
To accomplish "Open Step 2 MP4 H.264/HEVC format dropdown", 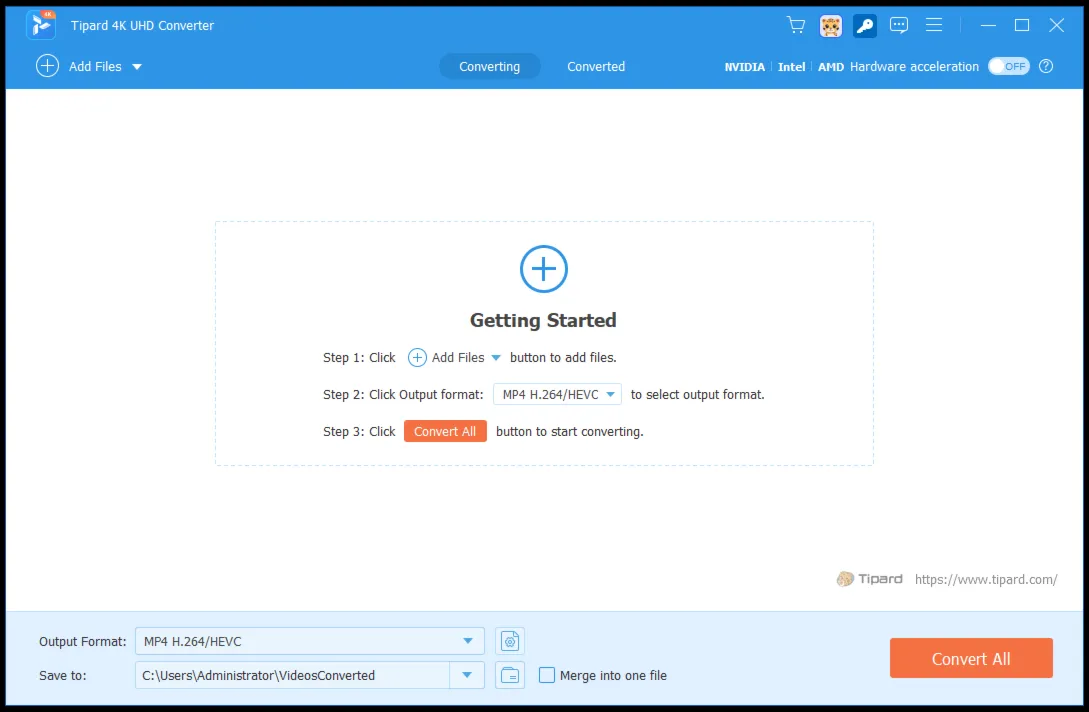I will pyautogui.click(x=557, y=395).
